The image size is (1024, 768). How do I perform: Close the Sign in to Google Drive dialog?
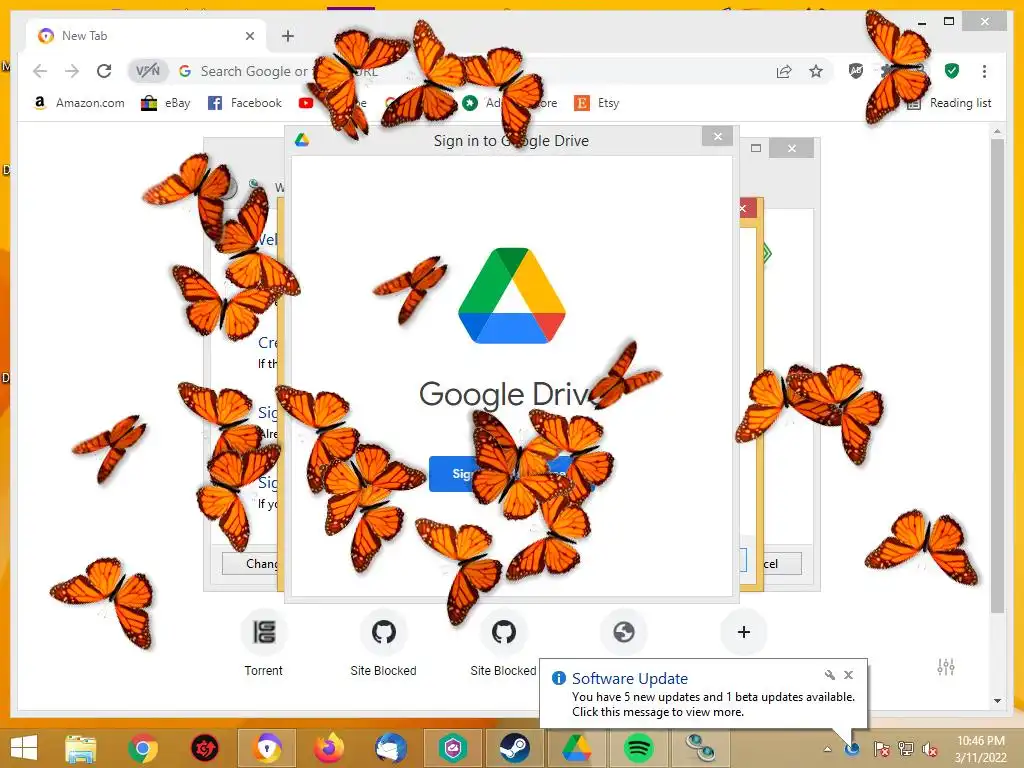[x=718, y=136]
